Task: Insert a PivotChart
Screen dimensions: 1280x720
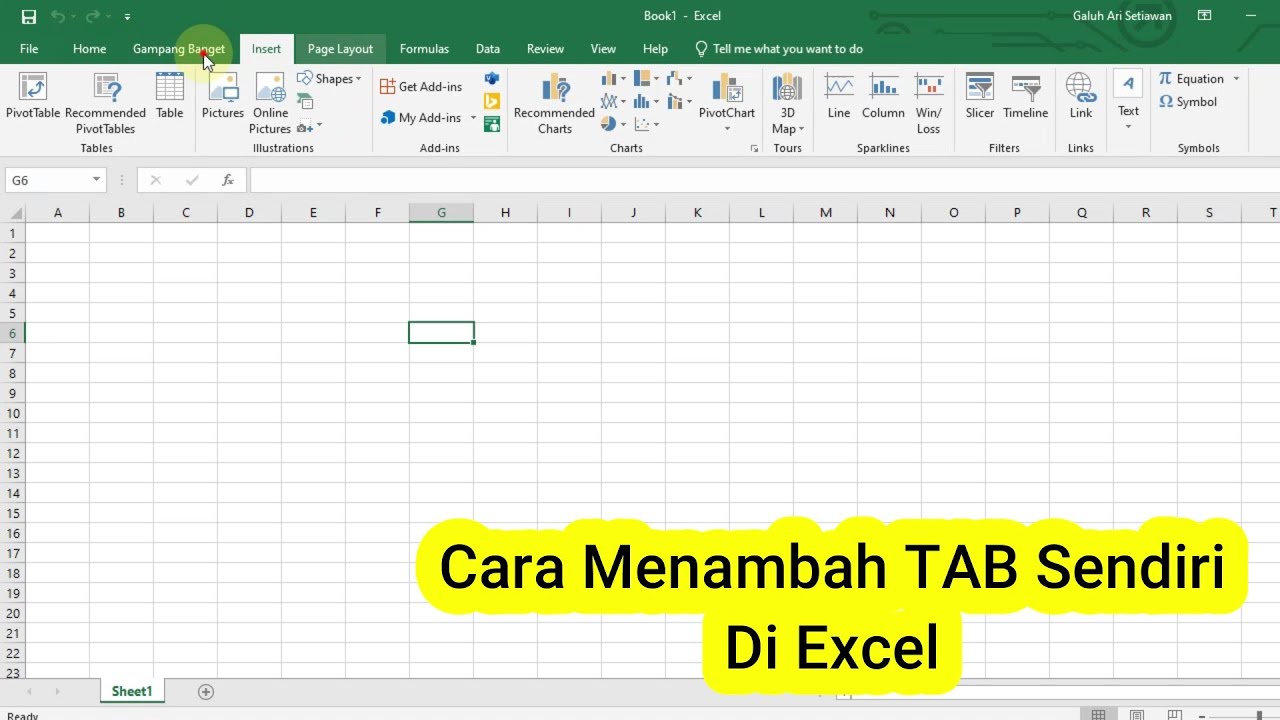Action: tap(727, 103)
